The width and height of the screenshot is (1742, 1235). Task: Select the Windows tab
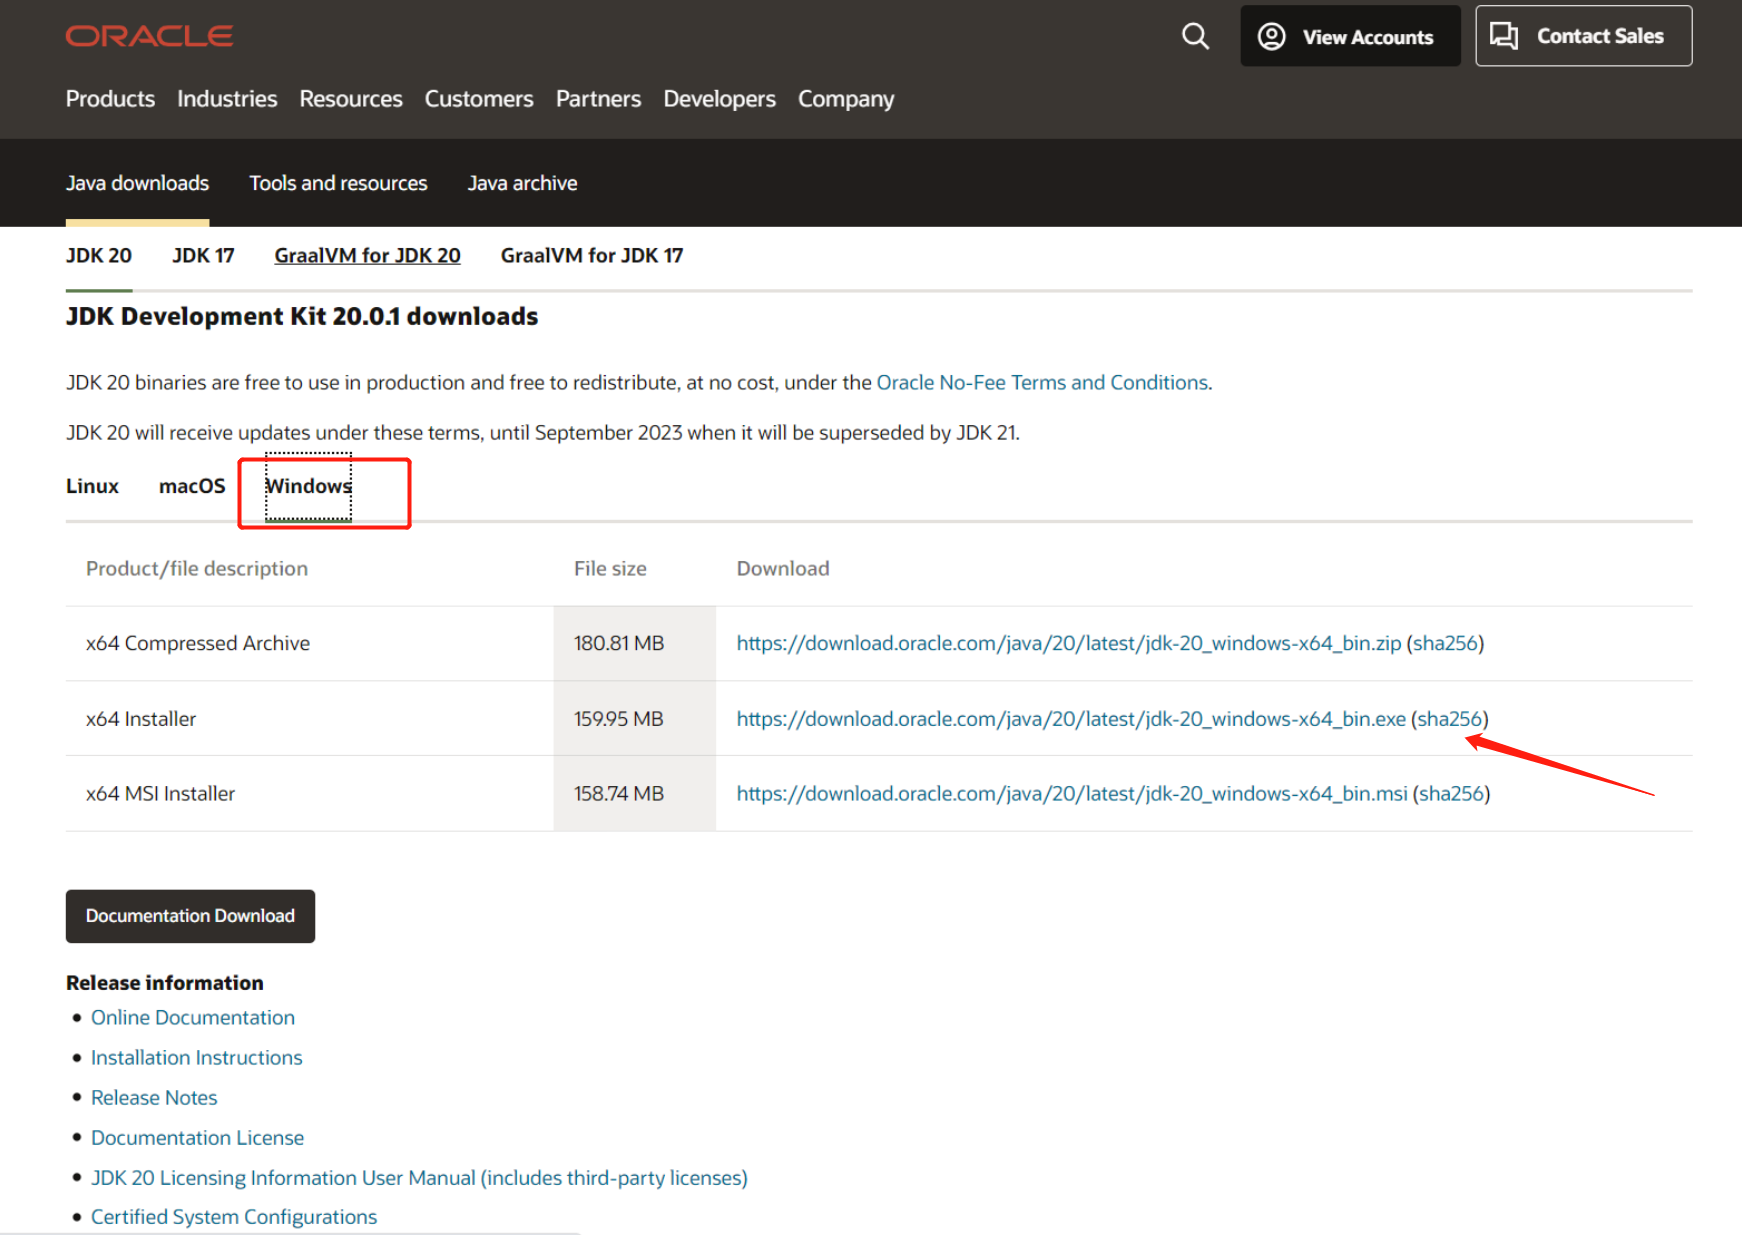click(x=308, y=486)
